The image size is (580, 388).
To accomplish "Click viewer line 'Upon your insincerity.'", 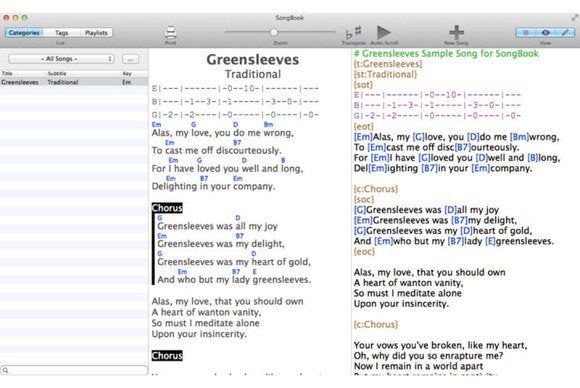I will pyautogui.click(x=199, y=334).
